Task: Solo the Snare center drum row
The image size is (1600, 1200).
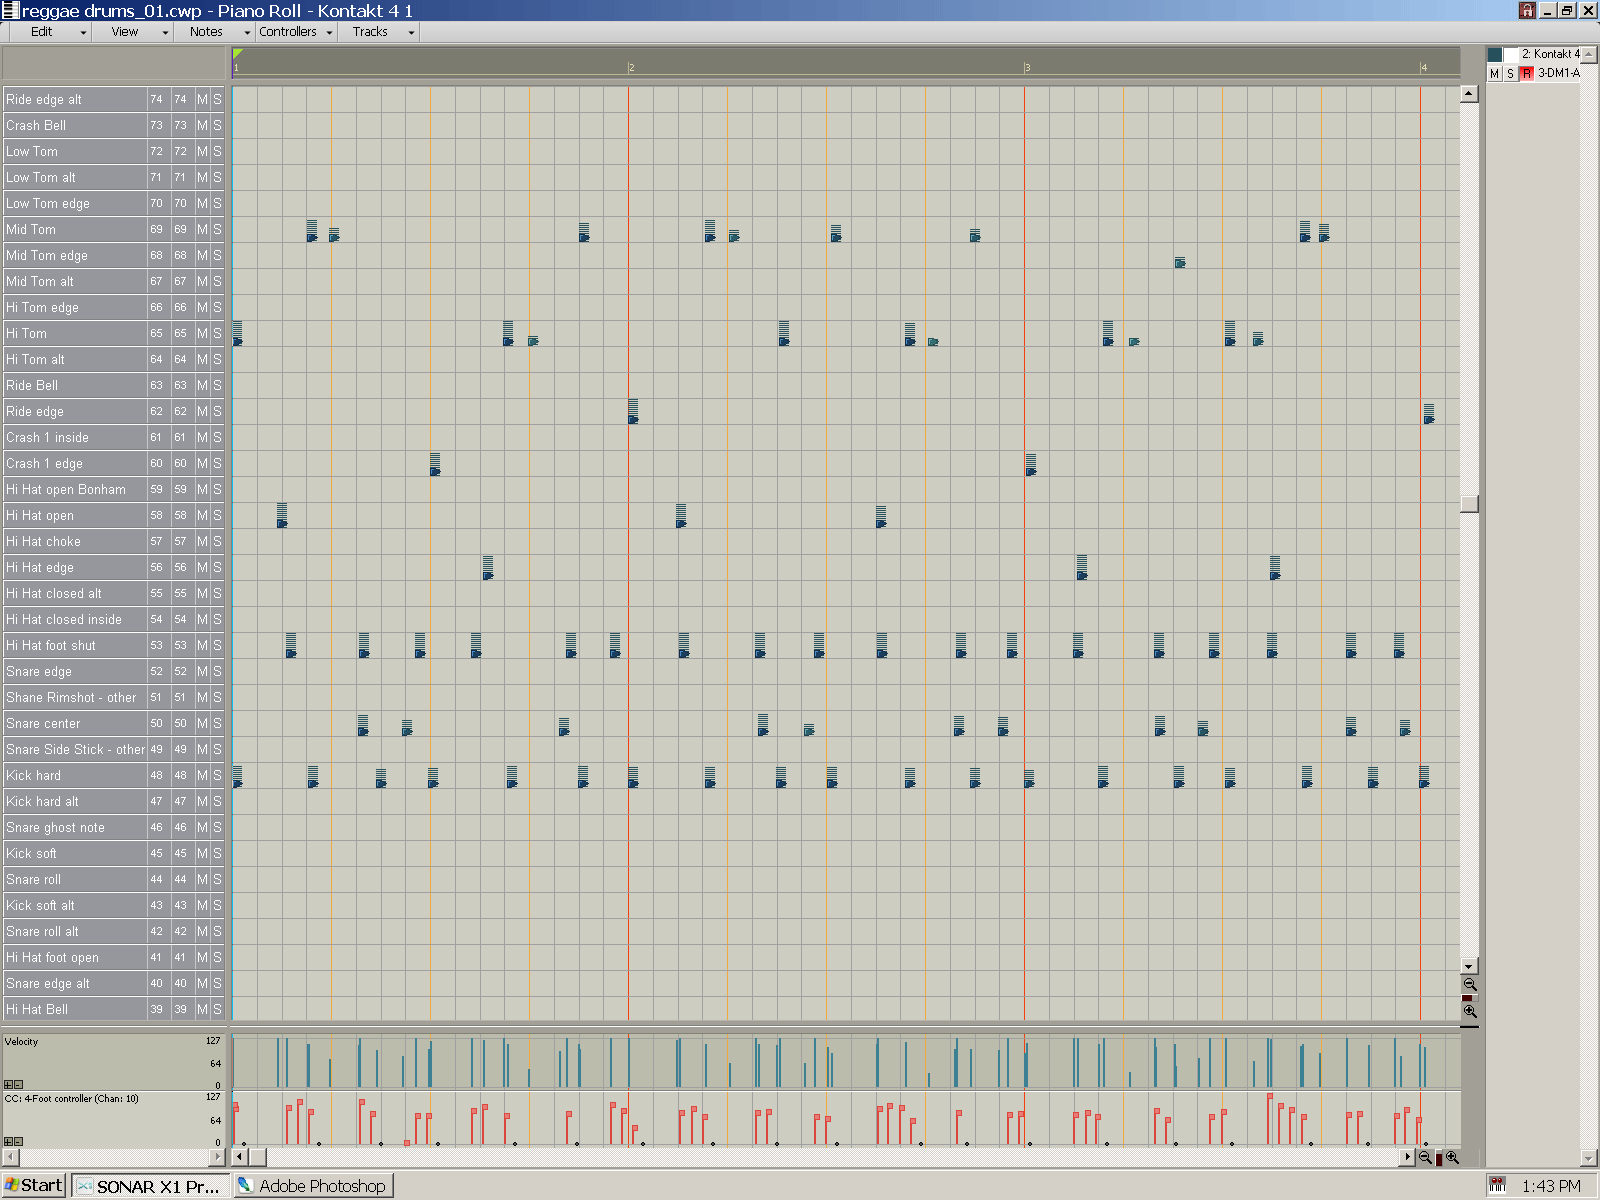Action: point(217,723)
